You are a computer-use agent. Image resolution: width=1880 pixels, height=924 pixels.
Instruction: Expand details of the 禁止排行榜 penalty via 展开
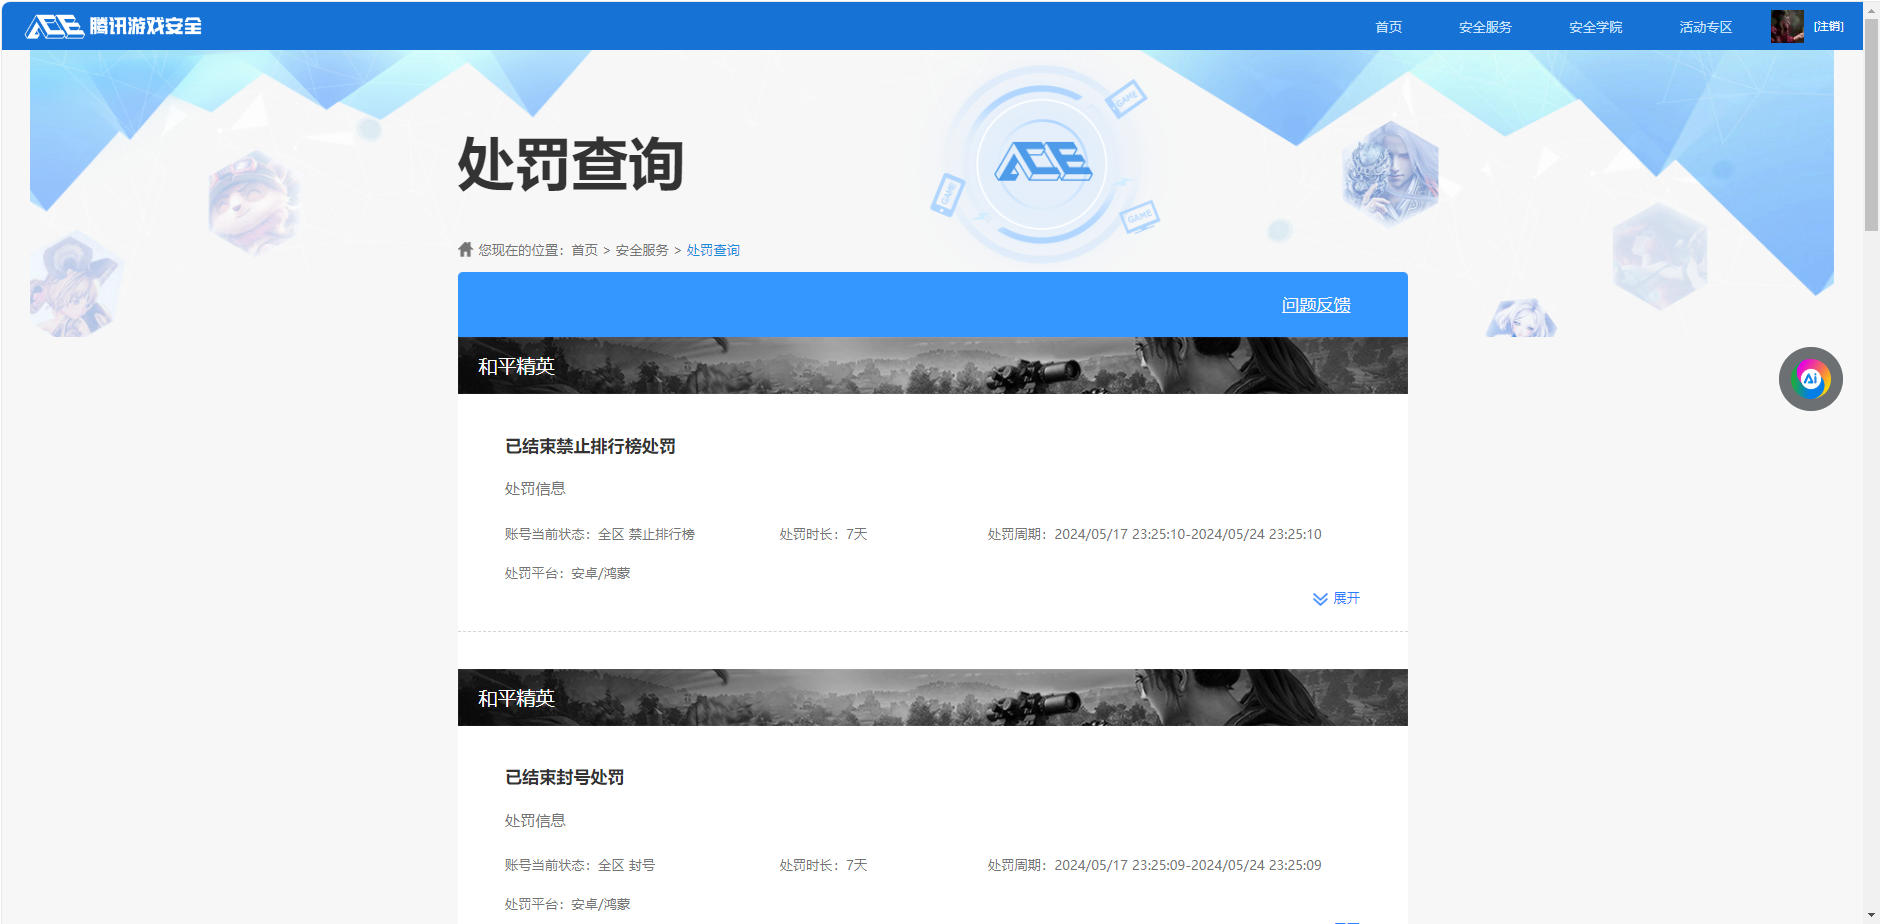(1345, 598)
